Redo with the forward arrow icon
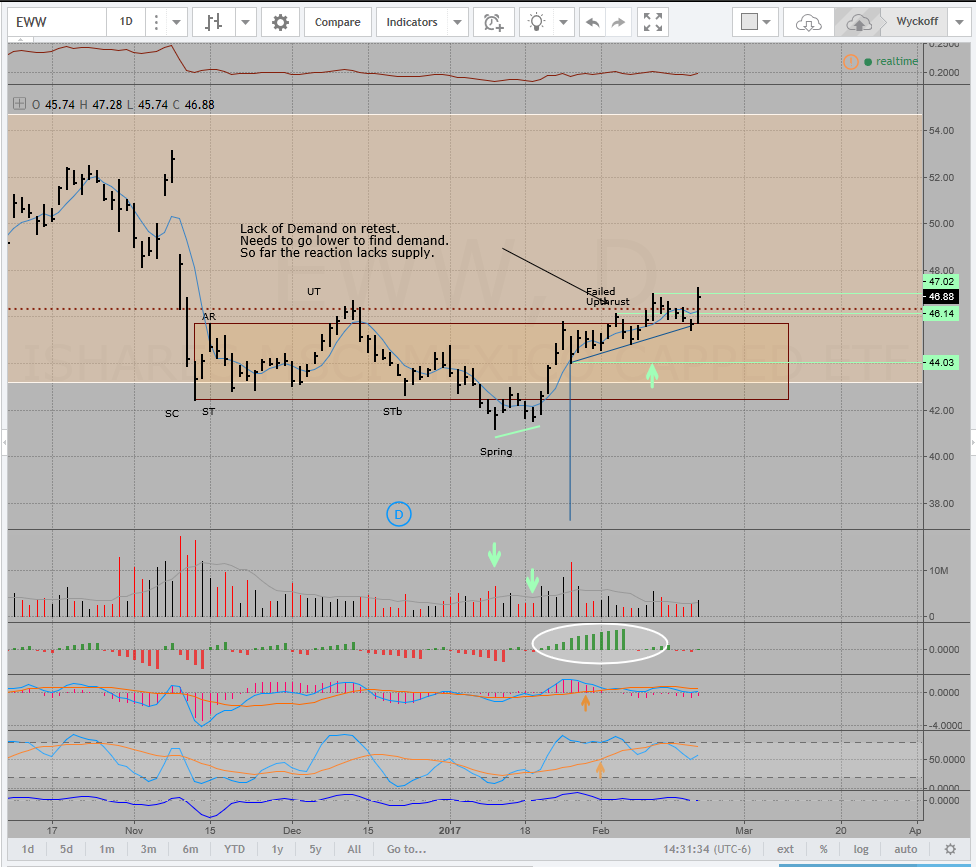This screenshot has width=976, height=867. (619, 22)
